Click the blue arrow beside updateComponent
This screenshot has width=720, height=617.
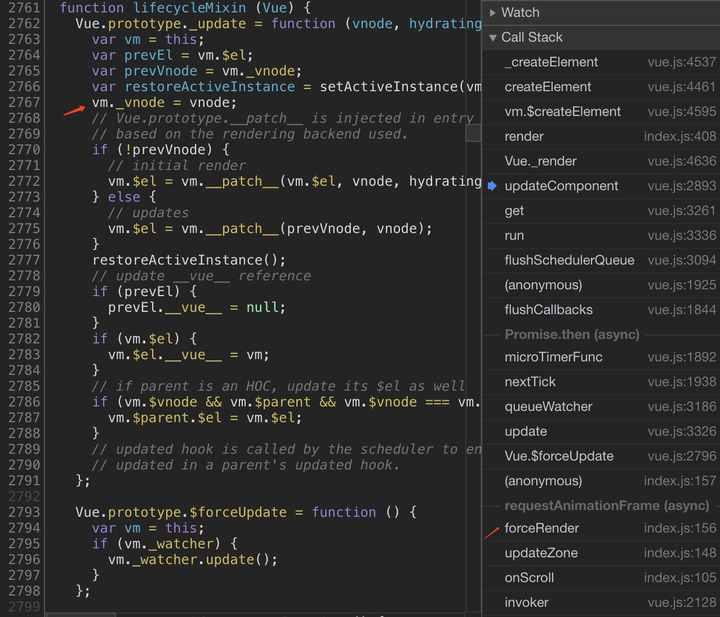click(492, 186)
